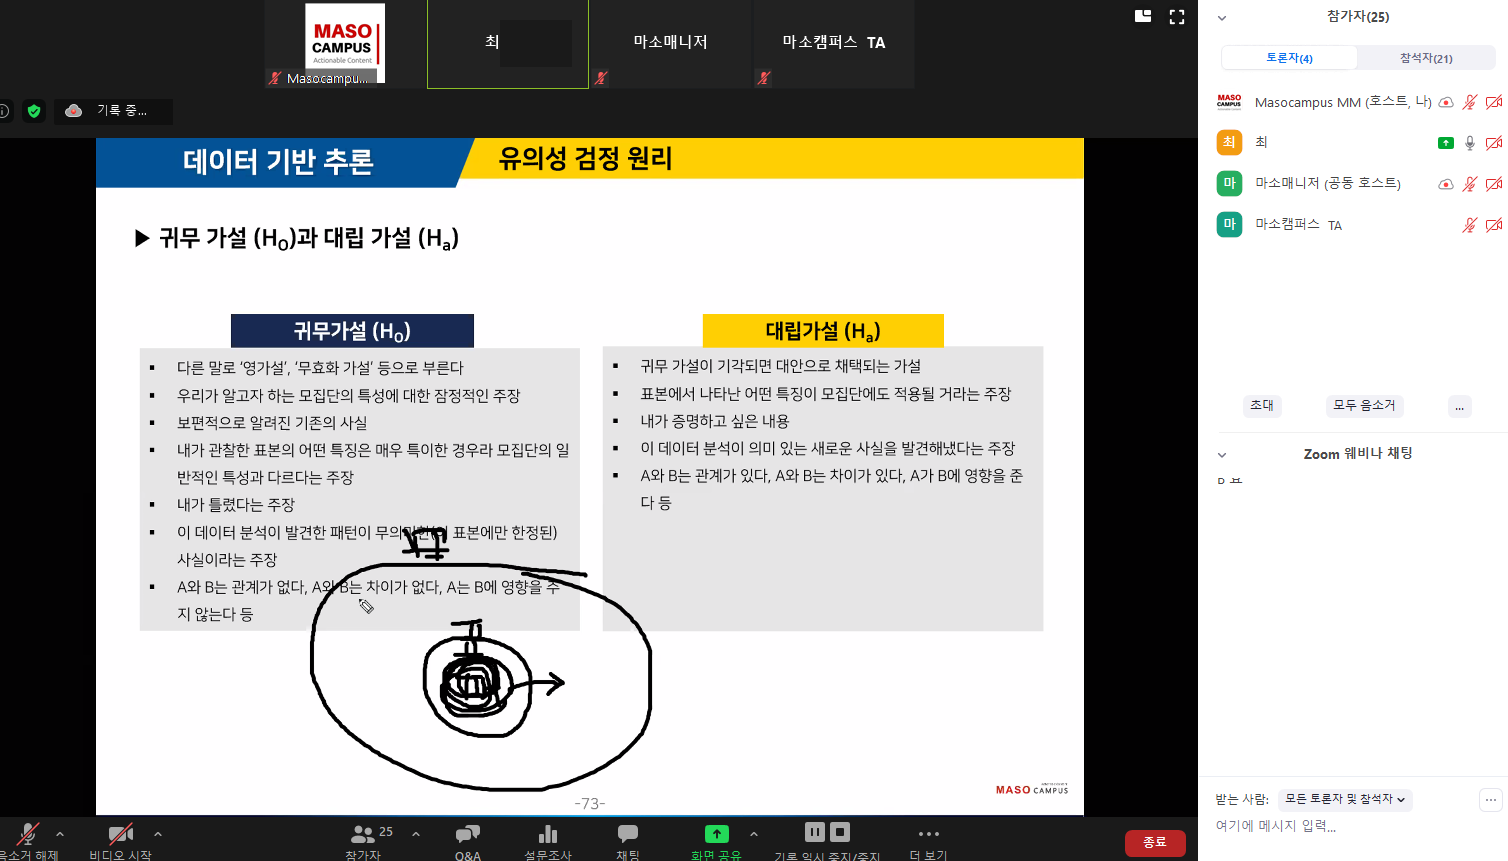The height and width of the screenshot is (861, 1508).
Task: Pause the recording from the toolbar
Action: 815,832
